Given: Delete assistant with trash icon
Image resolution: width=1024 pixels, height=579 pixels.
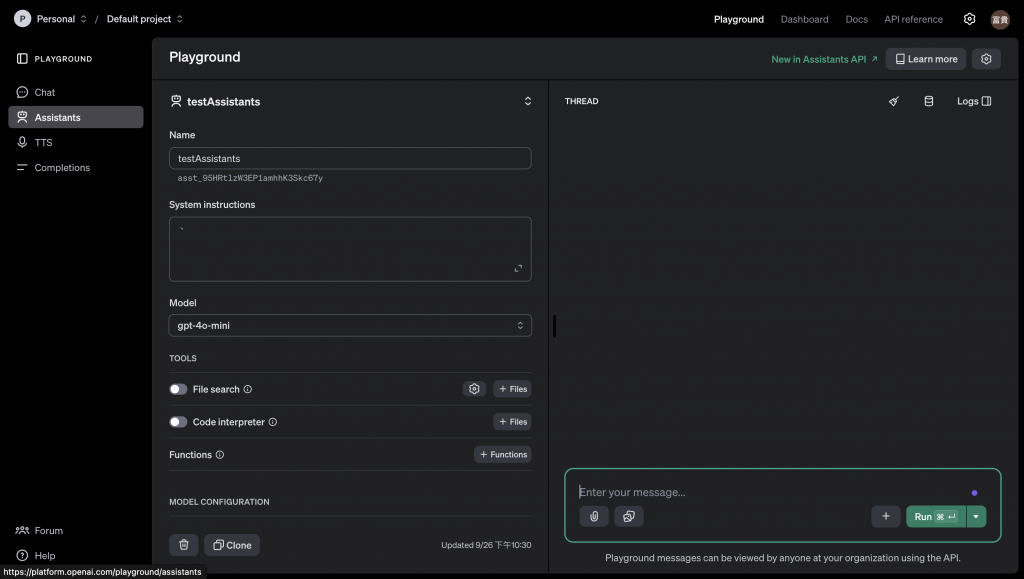Looking at the screenshot, I should (184, 544).
